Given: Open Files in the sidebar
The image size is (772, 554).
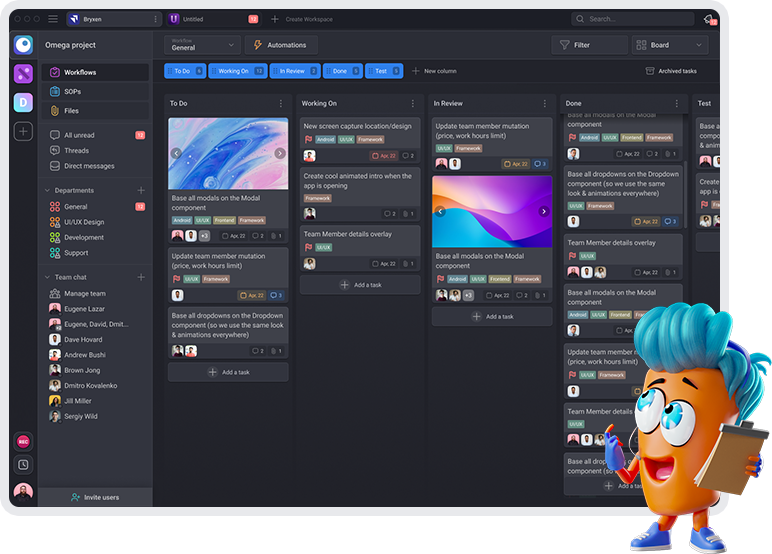Looking at the screenshot, I should point(95,111).
